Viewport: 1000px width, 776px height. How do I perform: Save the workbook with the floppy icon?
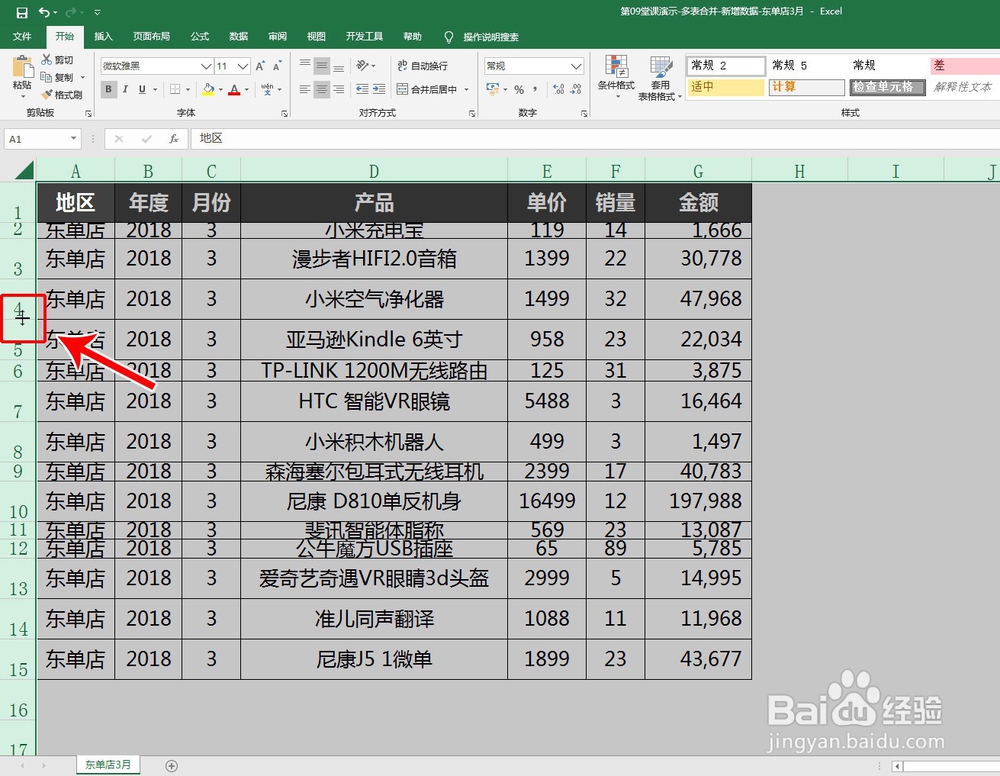pos(22,12)
